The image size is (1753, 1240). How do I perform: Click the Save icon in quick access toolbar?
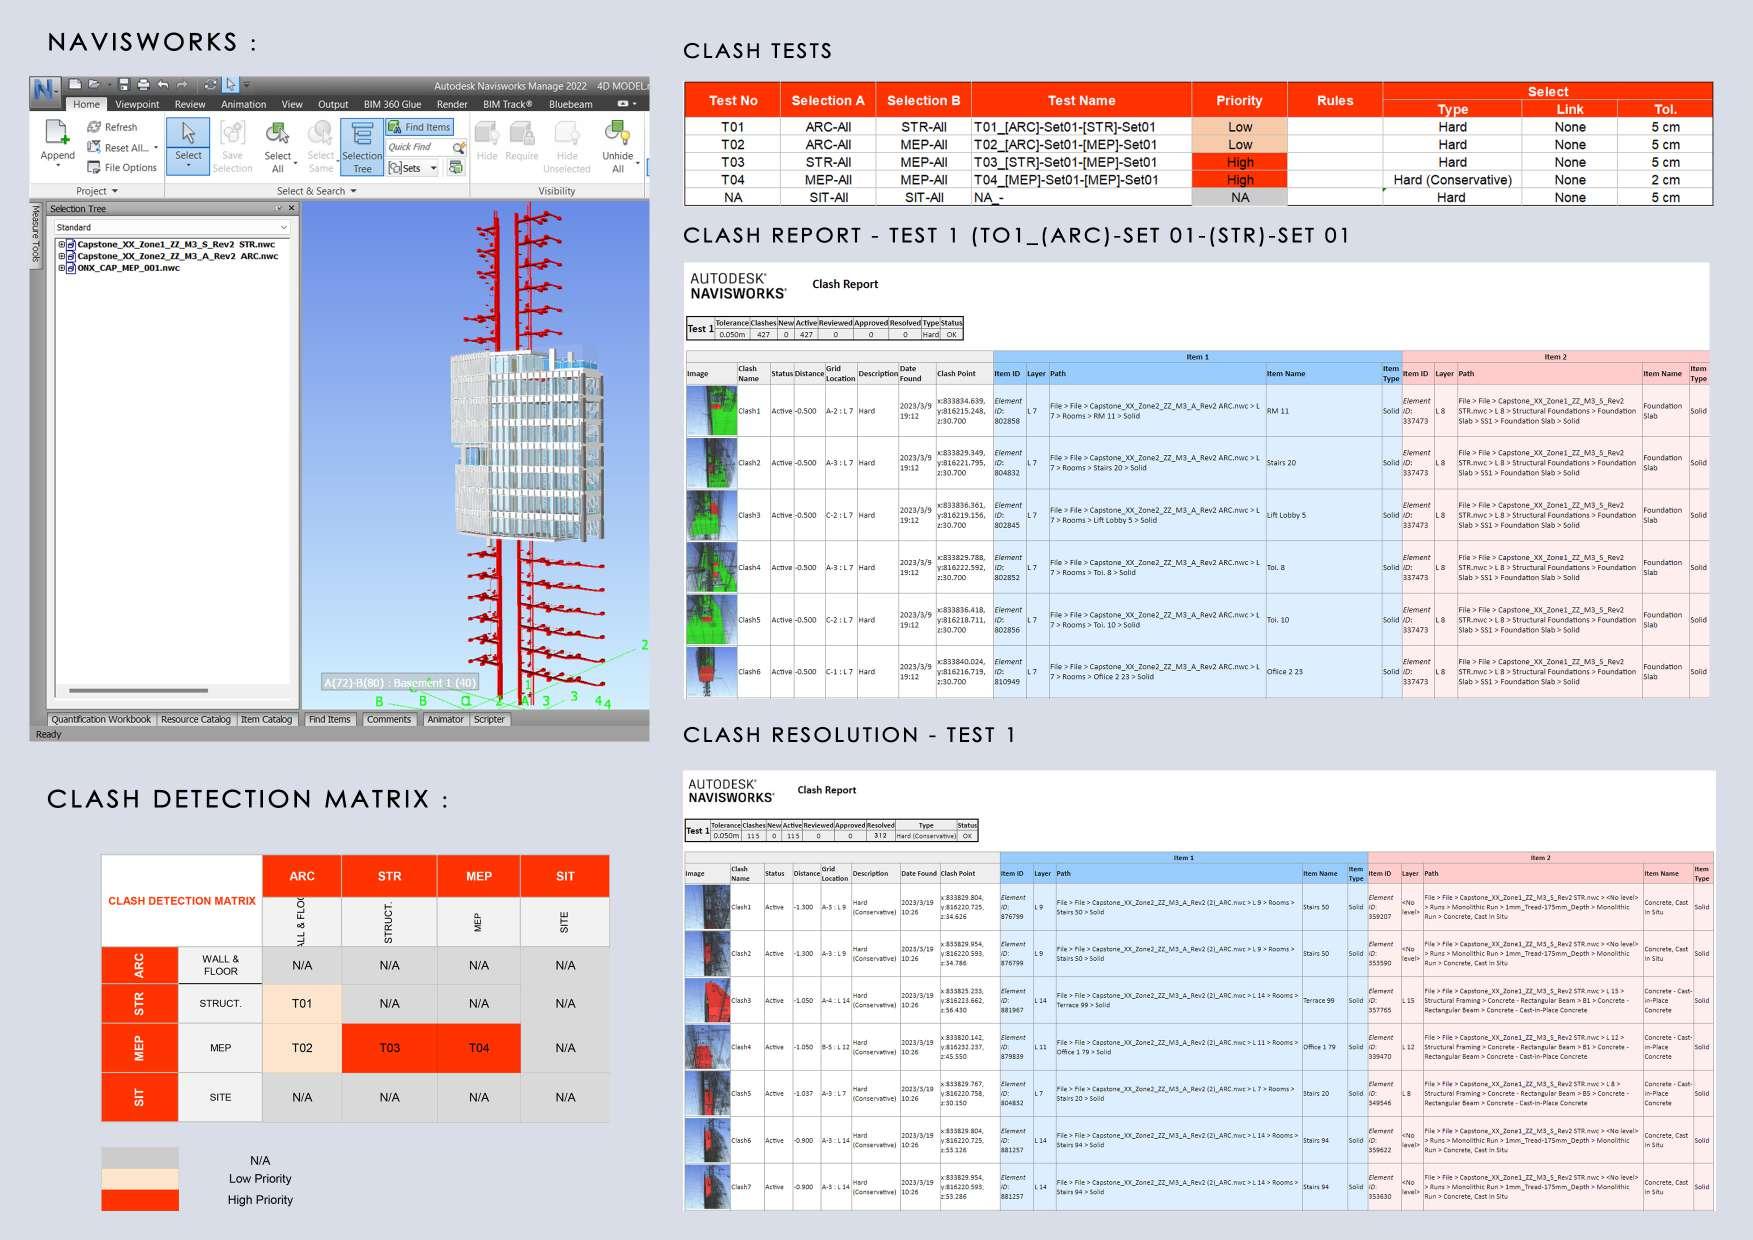point(125,85)
